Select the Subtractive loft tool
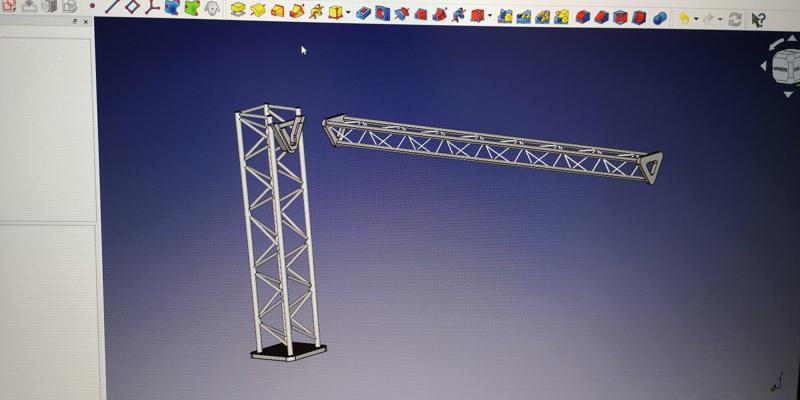 tap(420, 14)
